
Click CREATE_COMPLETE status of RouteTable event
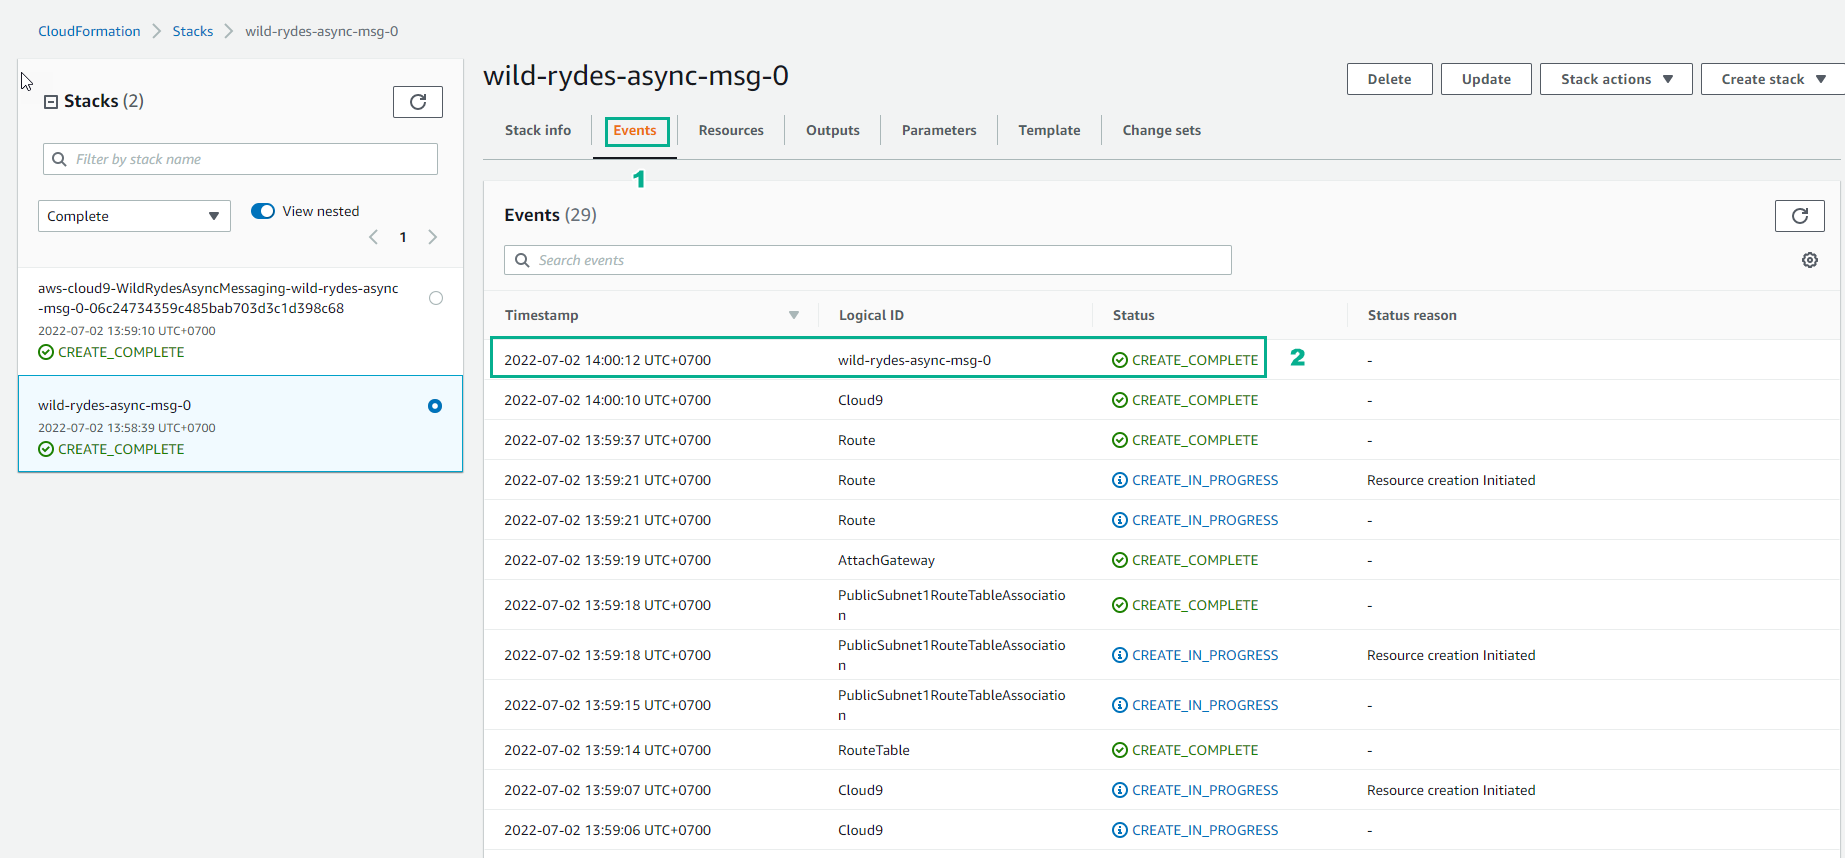pyautogui.click(x=1185, y=750)
